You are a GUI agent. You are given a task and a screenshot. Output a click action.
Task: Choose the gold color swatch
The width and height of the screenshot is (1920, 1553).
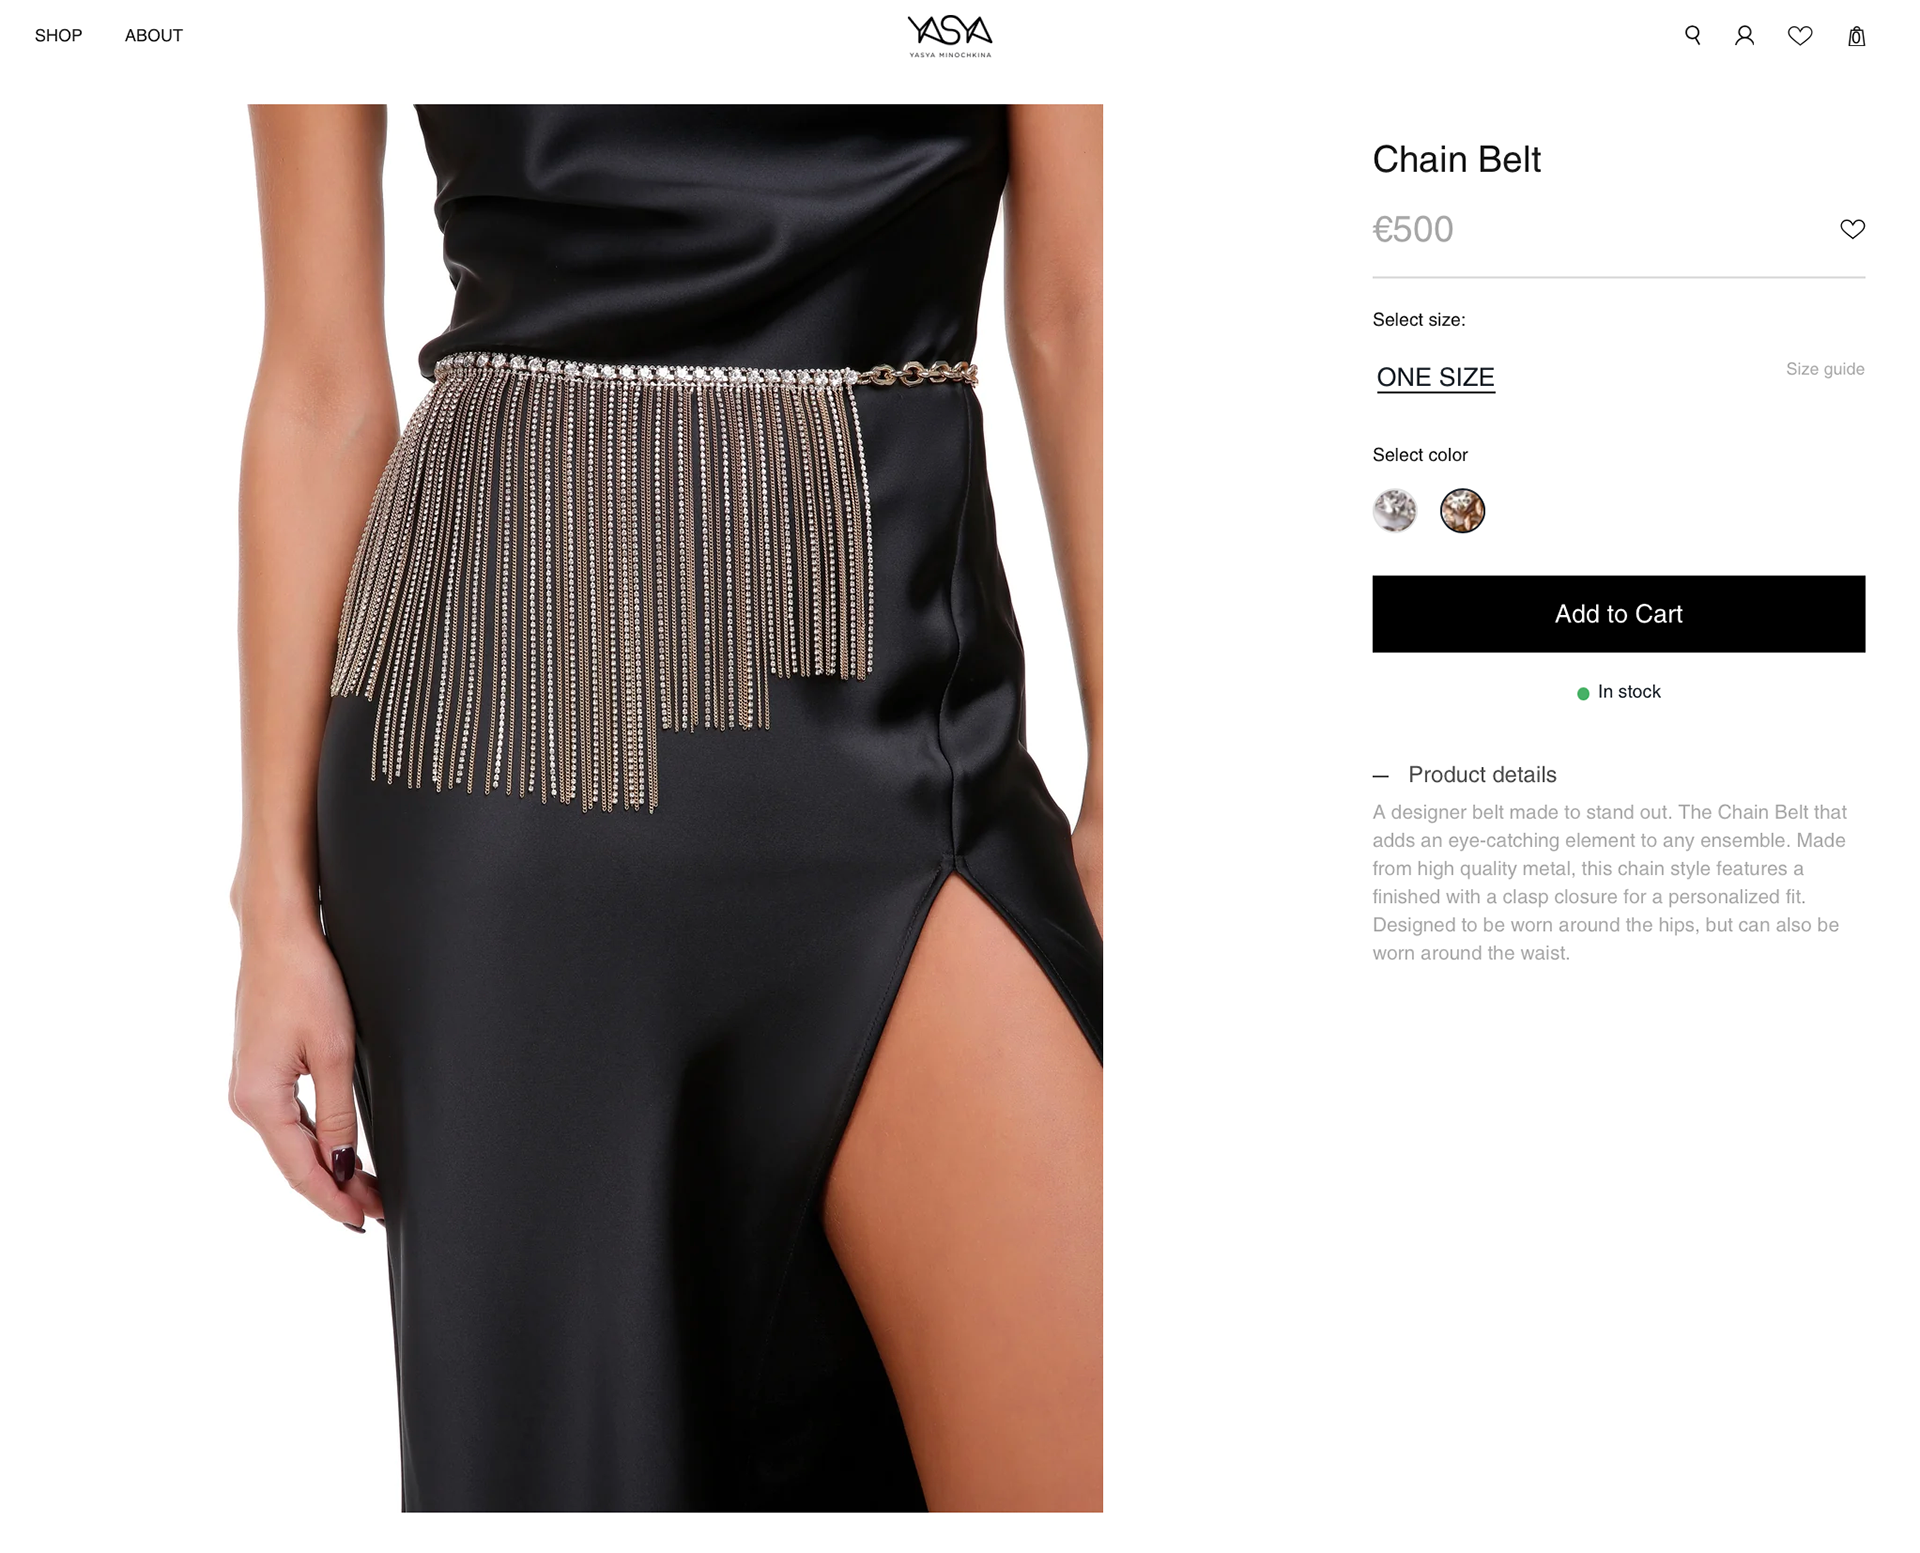(1462, 511)
